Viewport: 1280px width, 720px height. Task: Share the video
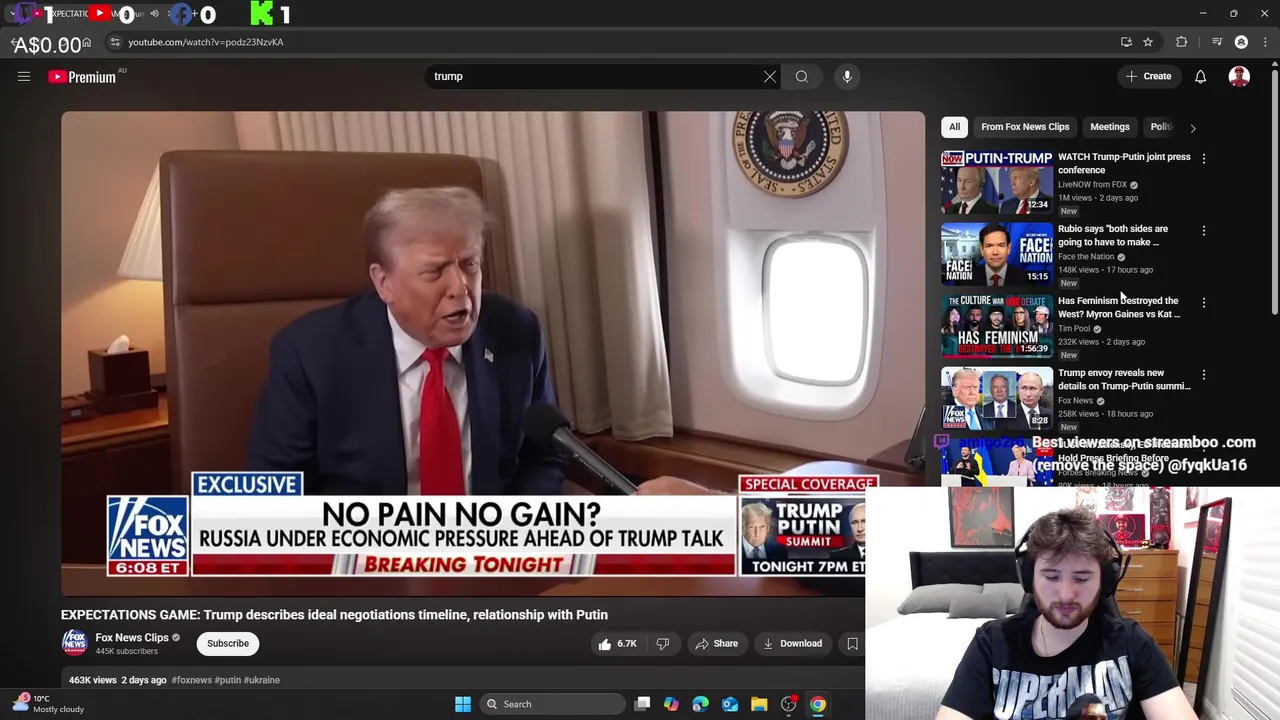[x=716, y=644]
